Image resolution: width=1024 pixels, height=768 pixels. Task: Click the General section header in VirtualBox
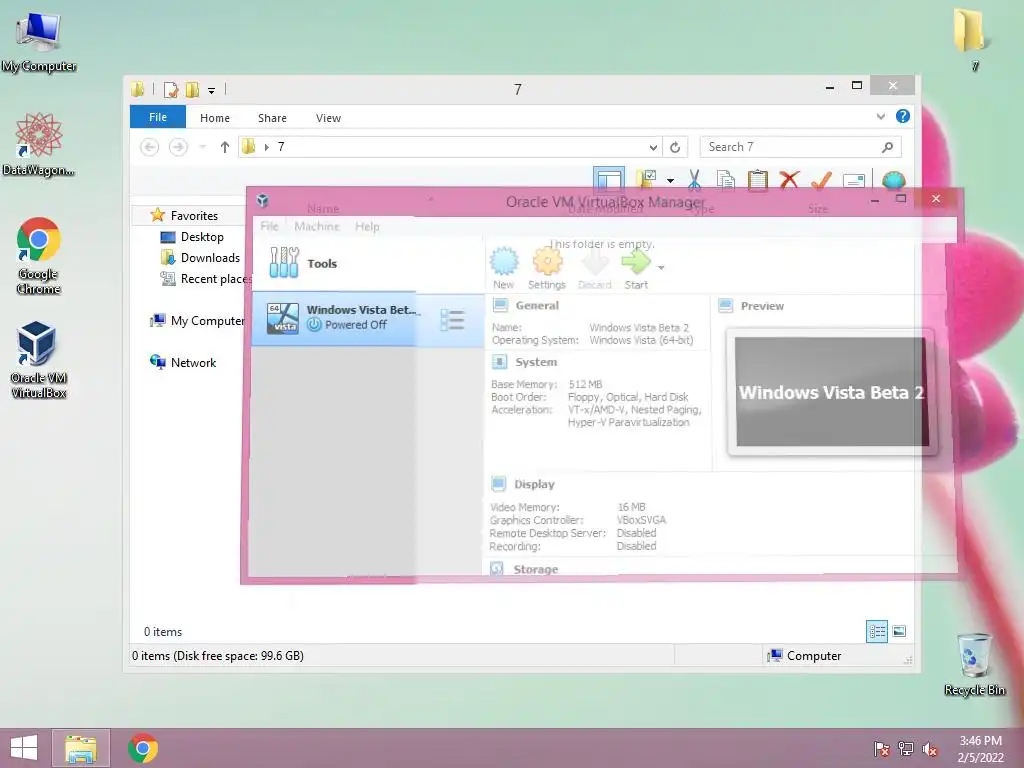point(537,306)
